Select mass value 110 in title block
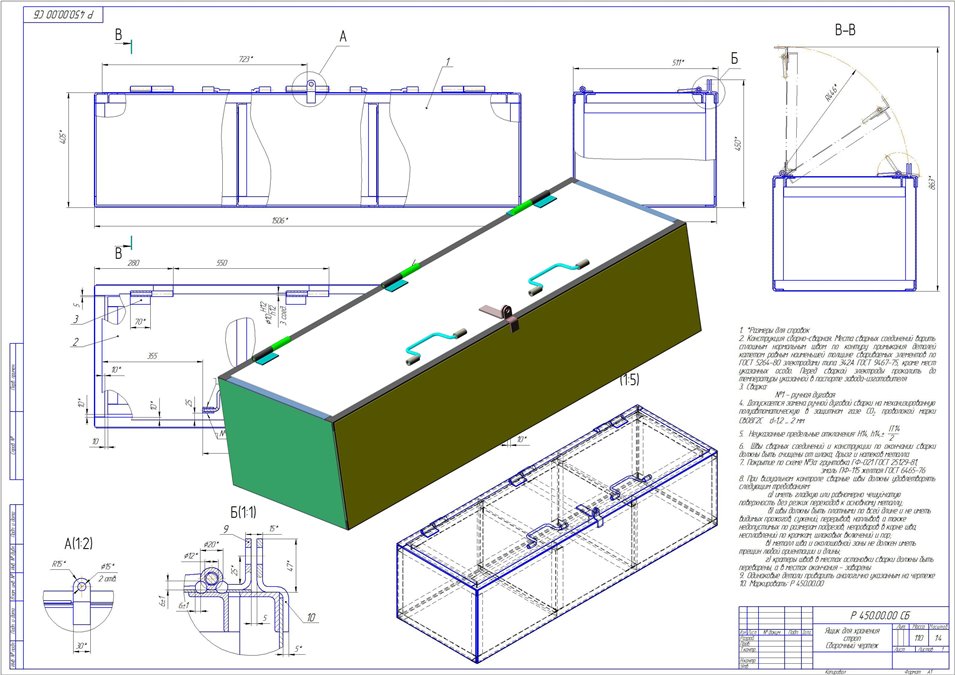Screen dimensions: 955x675 point(919,638)
